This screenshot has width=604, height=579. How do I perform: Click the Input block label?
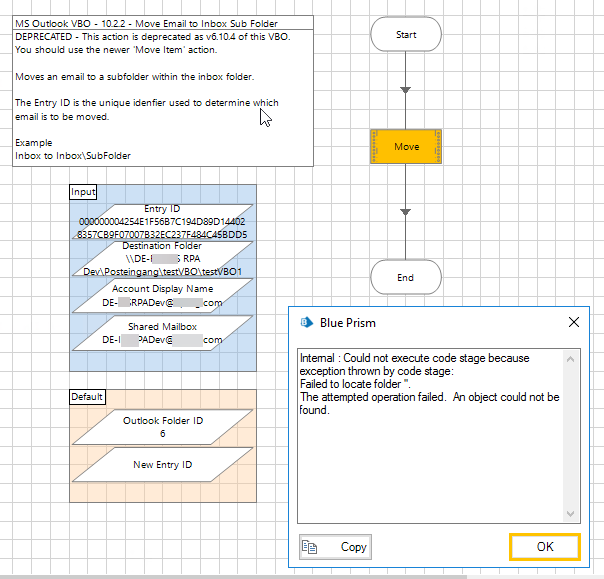(x=83, y=192)
